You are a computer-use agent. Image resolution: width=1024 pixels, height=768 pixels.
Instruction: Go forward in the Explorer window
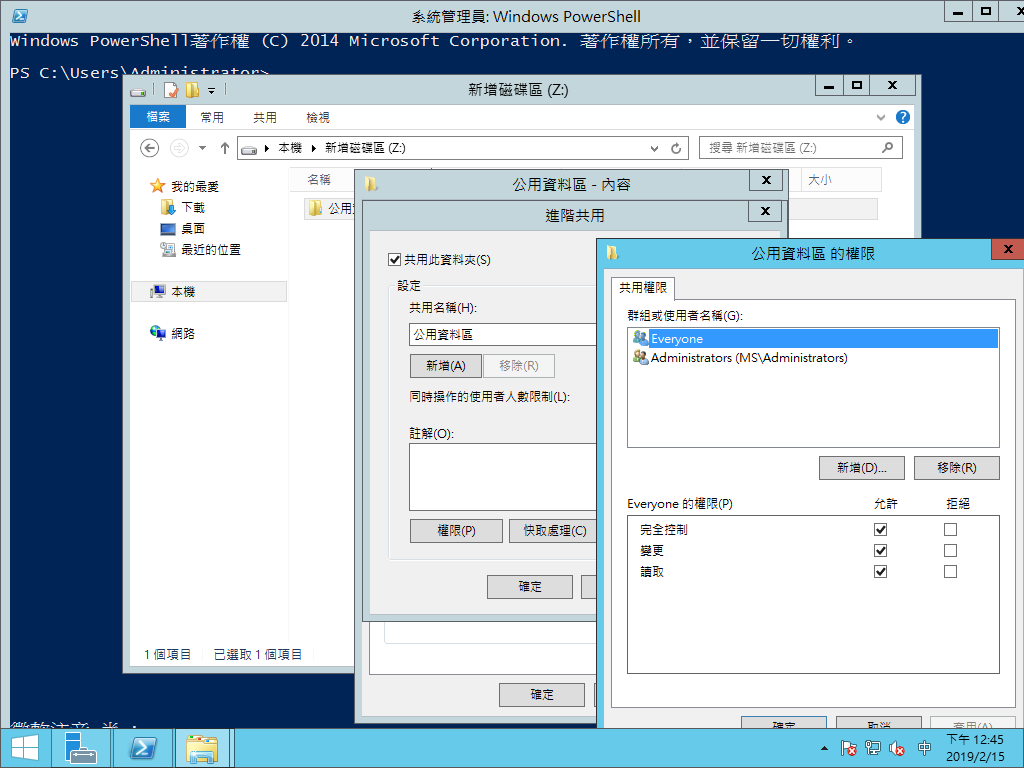[179, 148]
